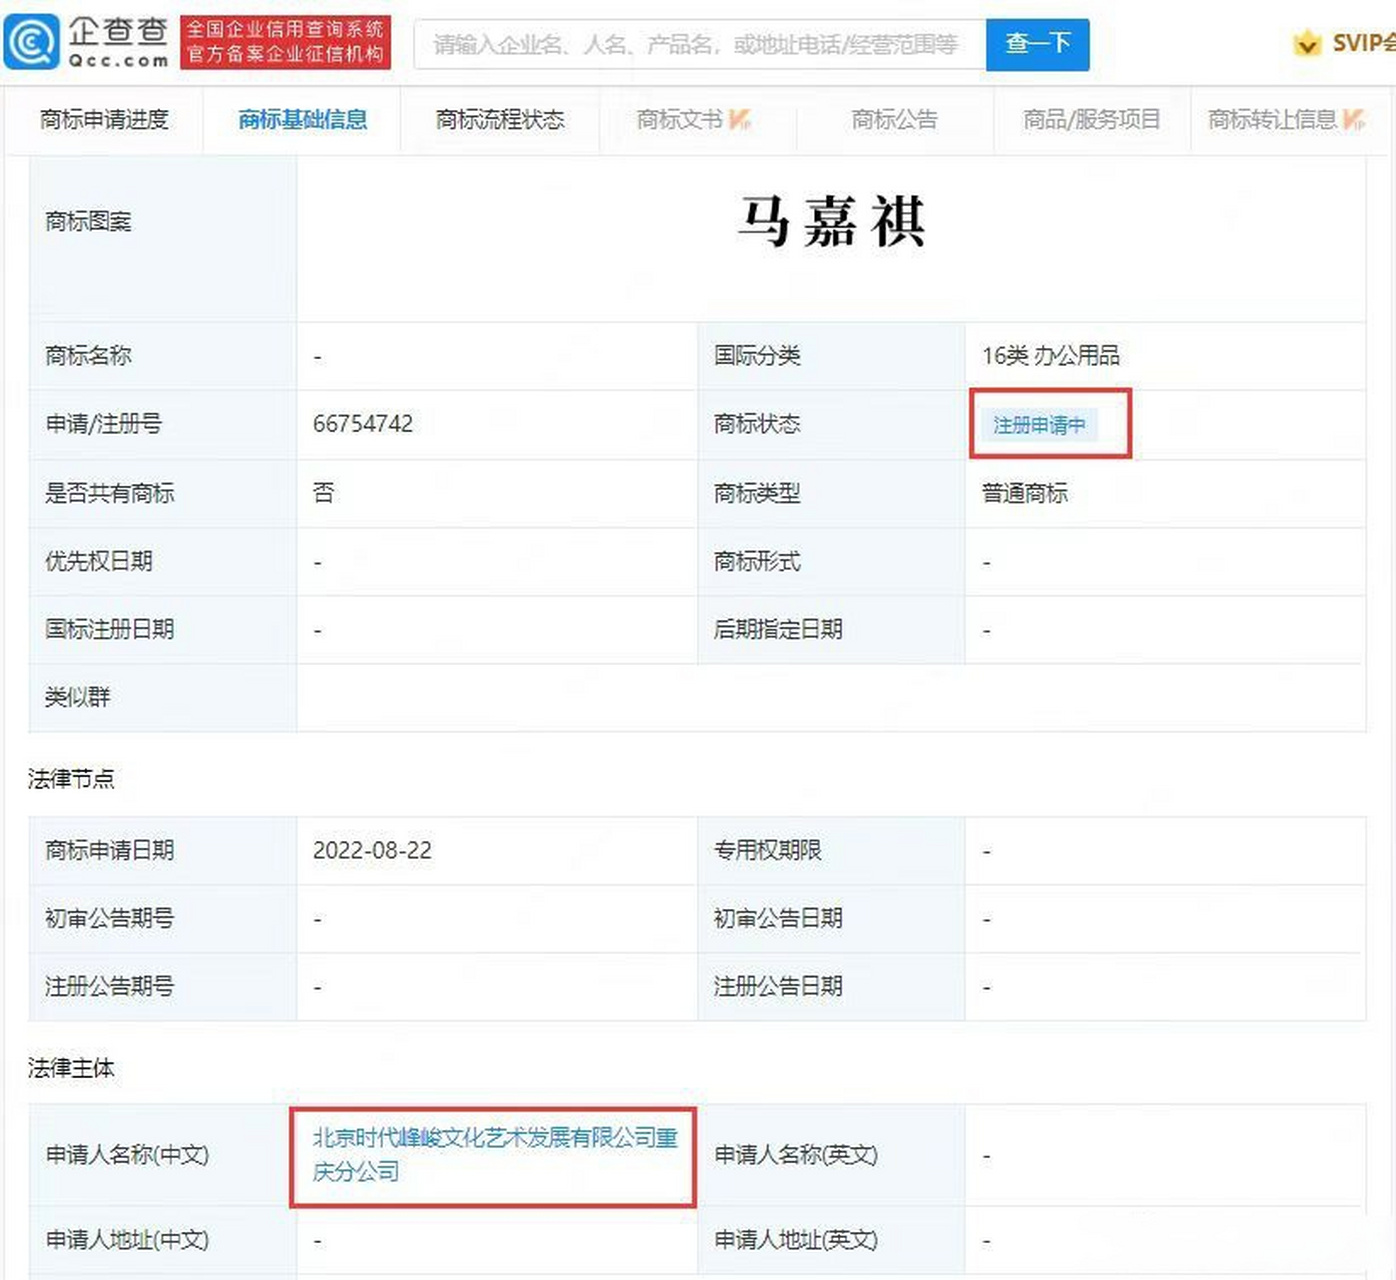Screen dimensions: 1396x1280
Task: Click the application number 66754742
Action: 363,424
